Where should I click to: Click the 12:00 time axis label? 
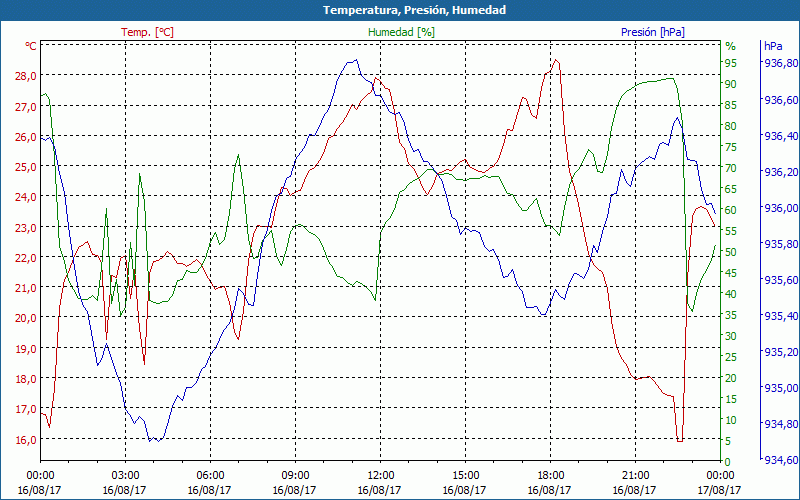coord(380,476)
